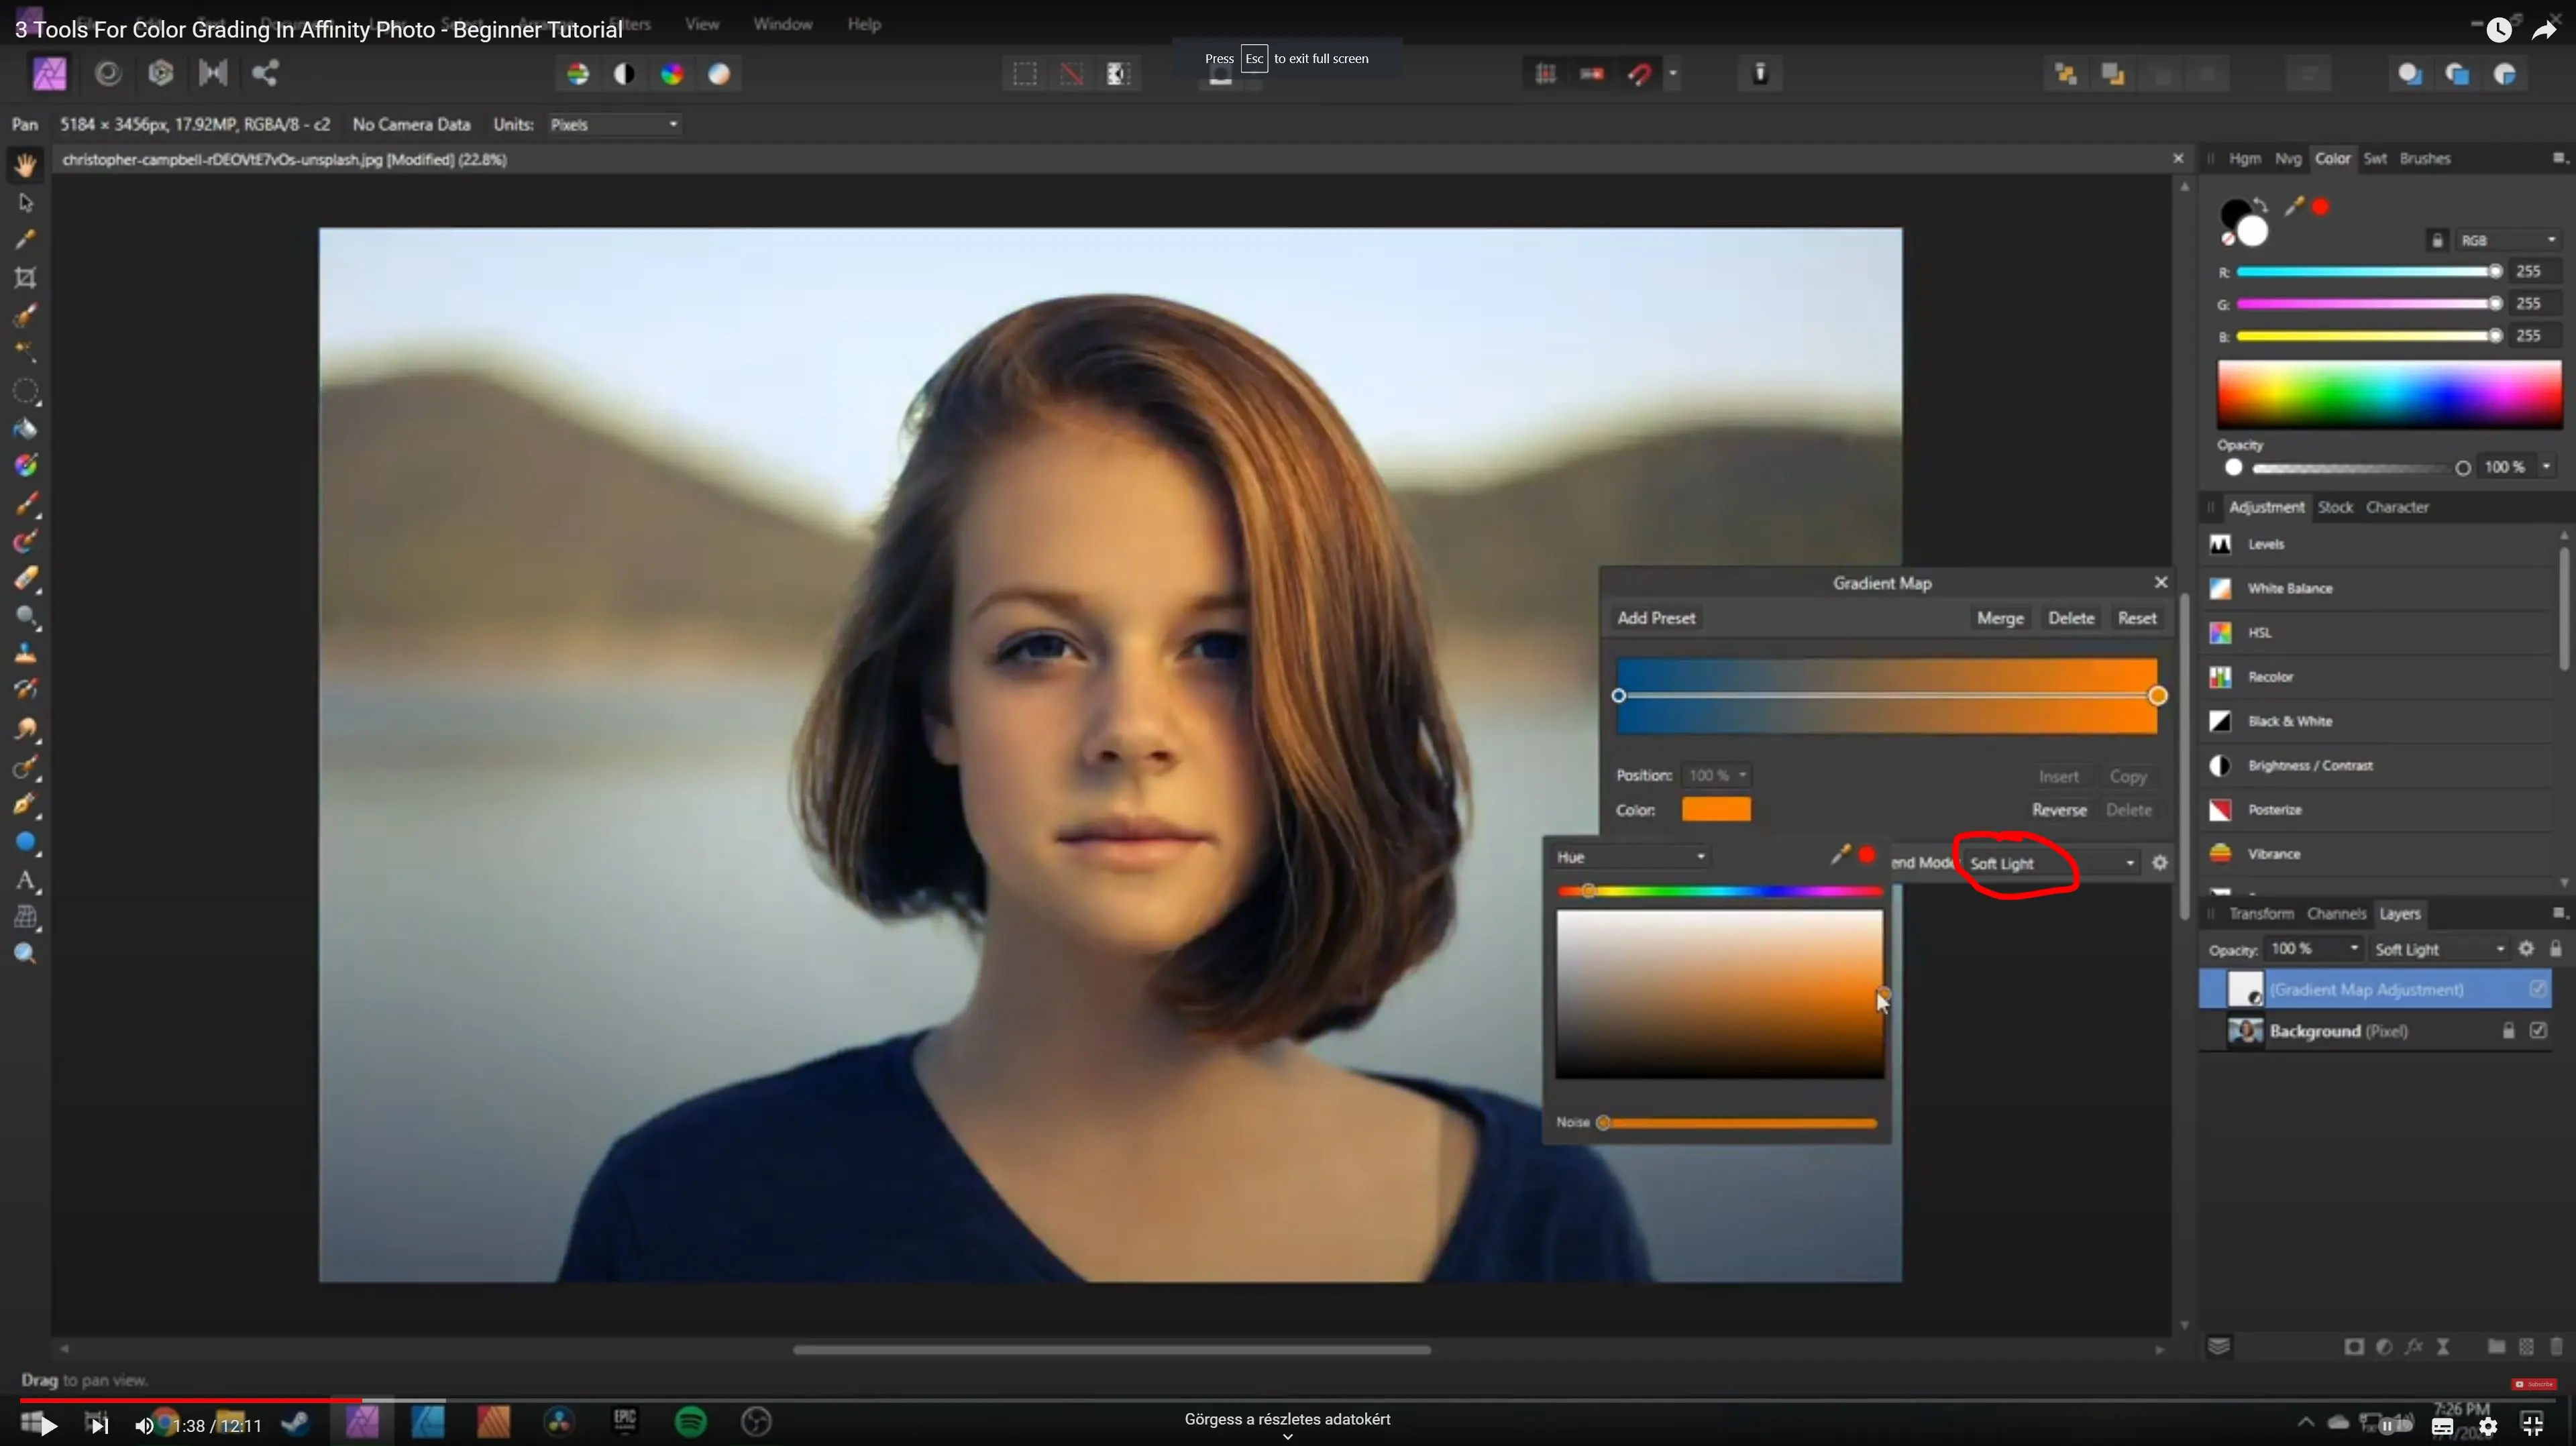Open the Swatches (Swt) tab

pyautogui.click(x=2374, y=158)
